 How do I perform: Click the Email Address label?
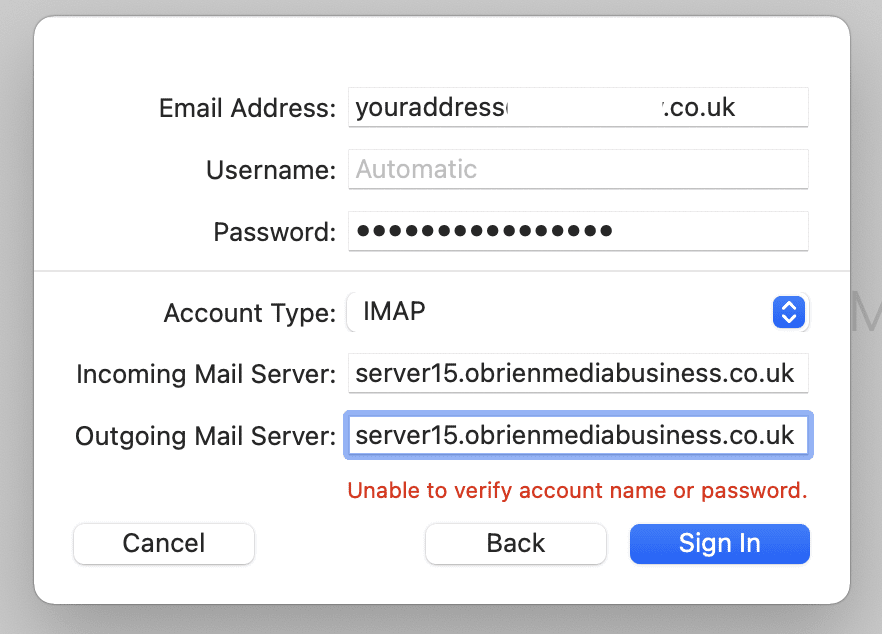click(247, 109)
